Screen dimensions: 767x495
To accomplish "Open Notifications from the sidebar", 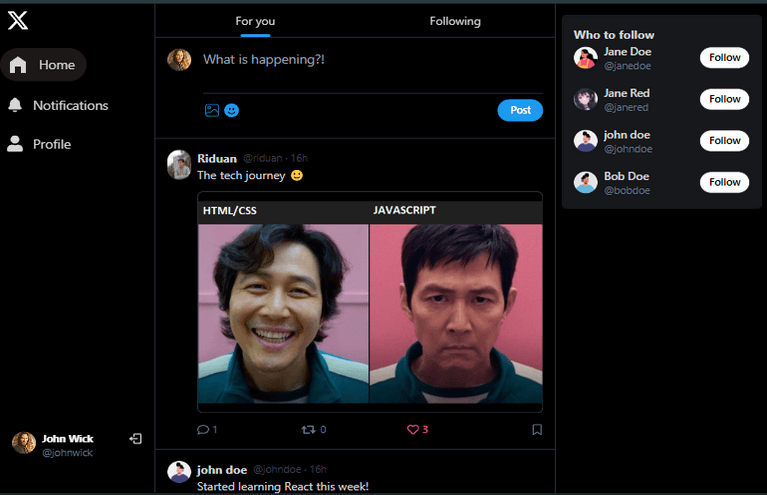I will click(x=58, y=105).
